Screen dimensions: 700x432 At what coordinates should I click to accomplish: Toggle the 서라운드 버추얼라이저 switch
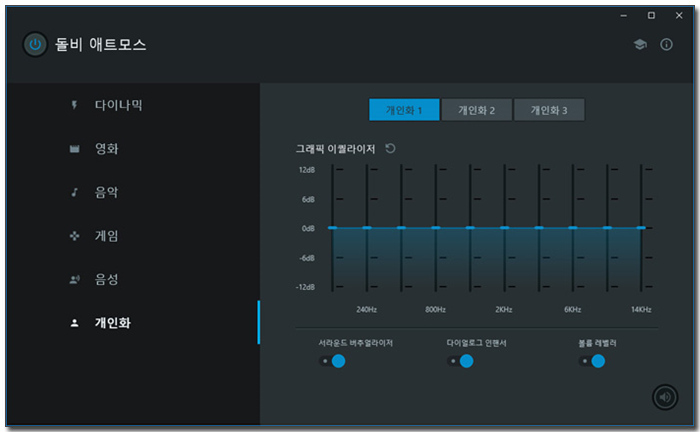[333, 361]
